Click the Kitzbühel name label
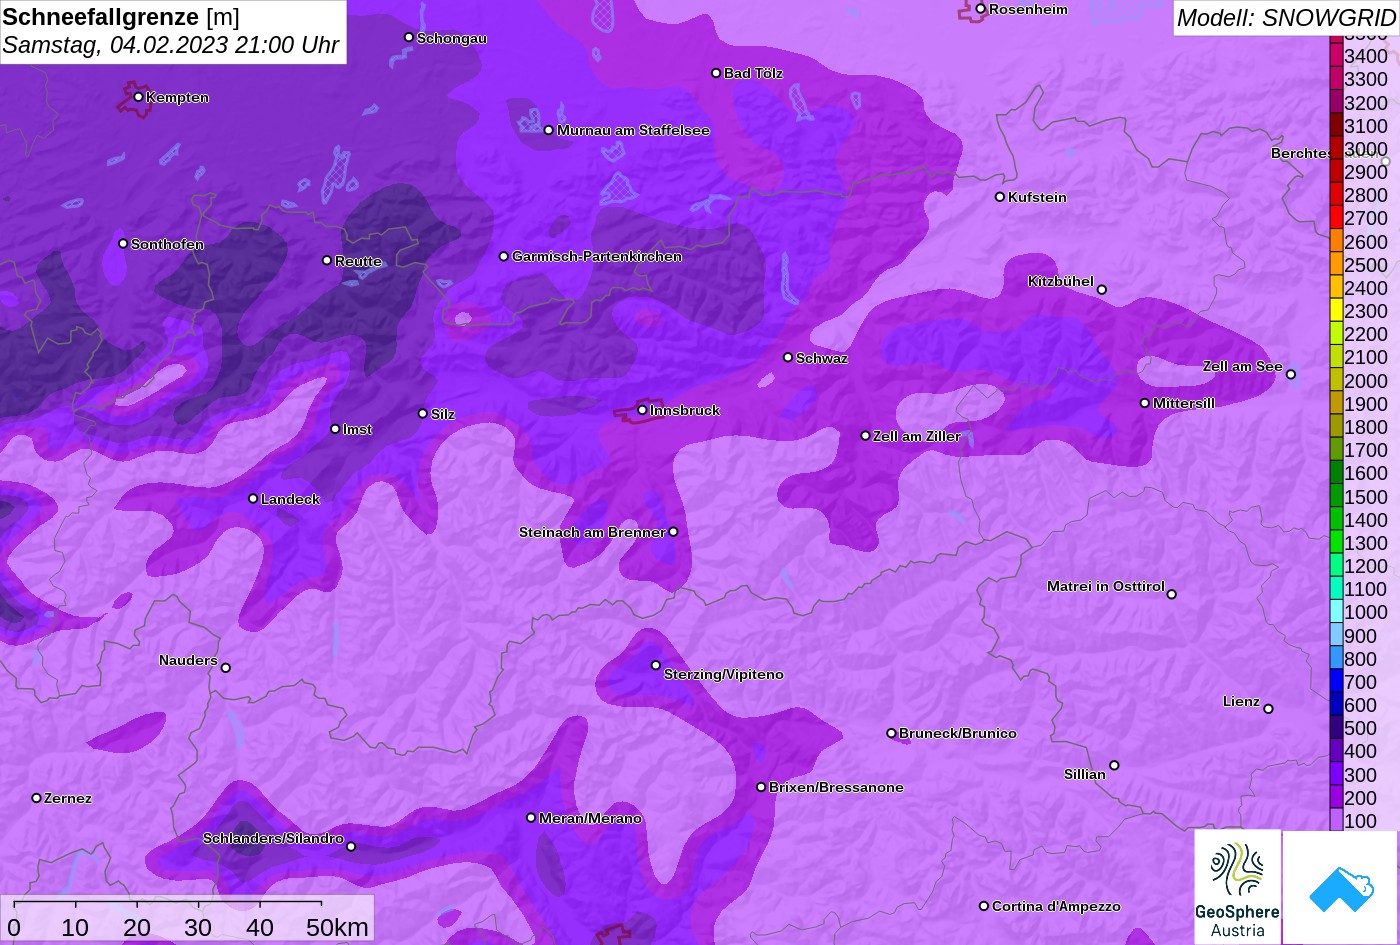Viewport: 1400px width, 945px height. coord(1061,281)
